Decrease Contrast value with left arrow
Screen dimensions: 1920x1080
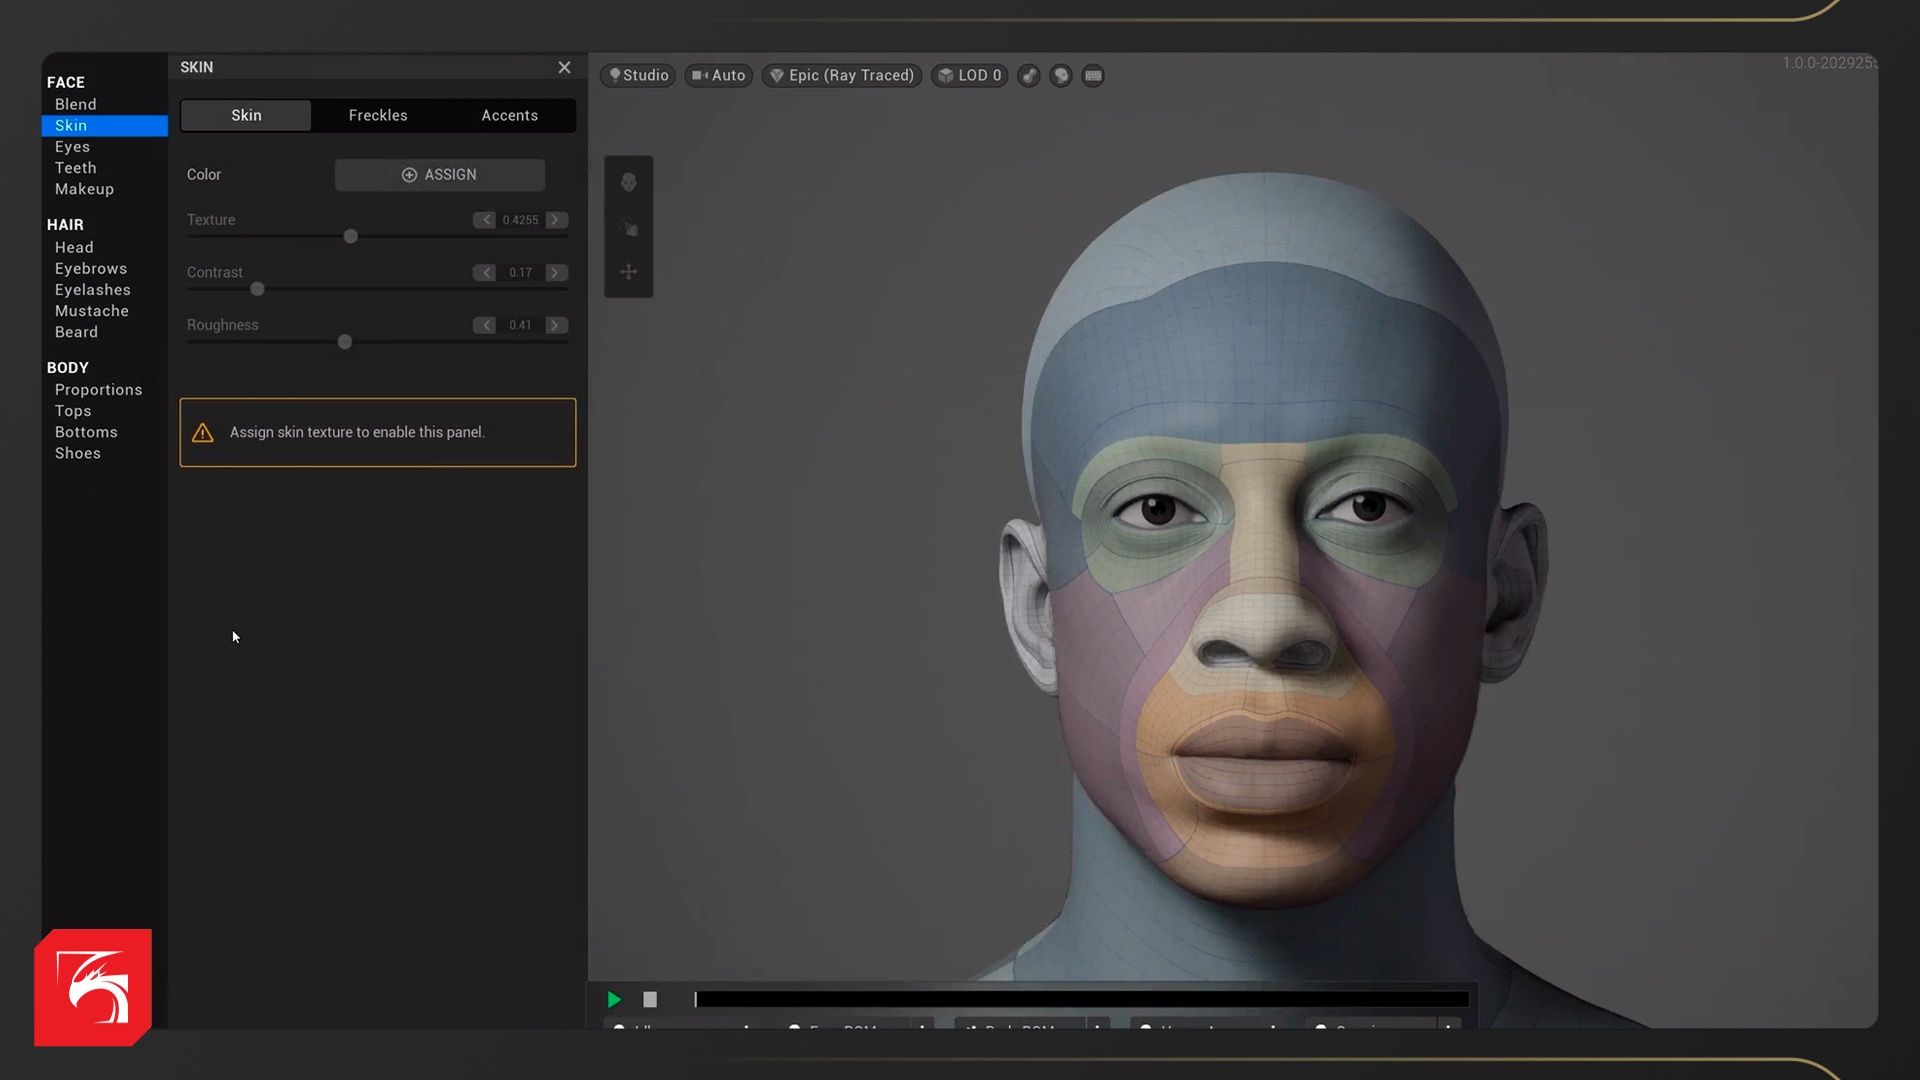(485, 272)
